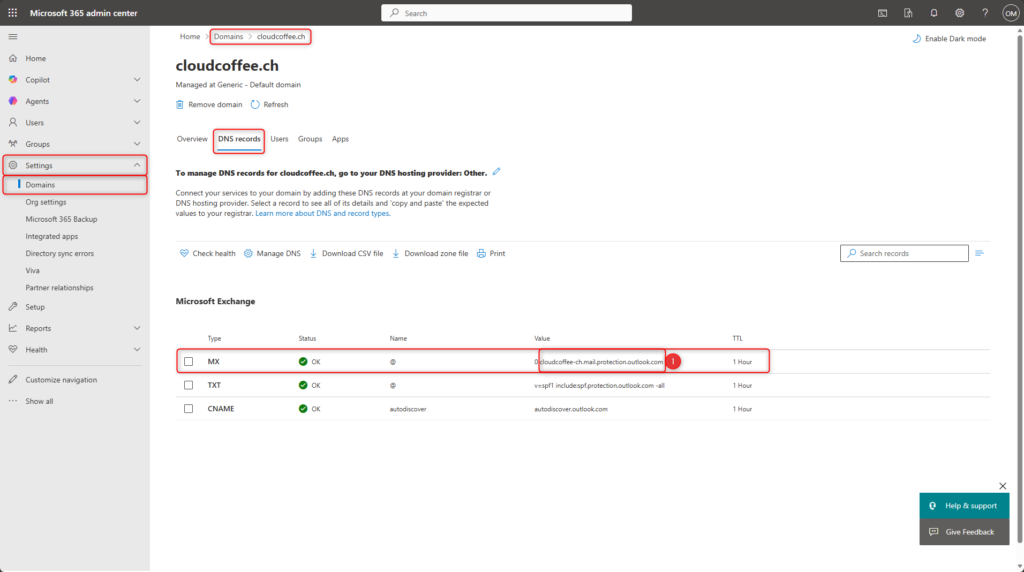The image size is (1024, 572).
Task: Open Learn more about DNS and record types
Action: [x=323, y=214]
